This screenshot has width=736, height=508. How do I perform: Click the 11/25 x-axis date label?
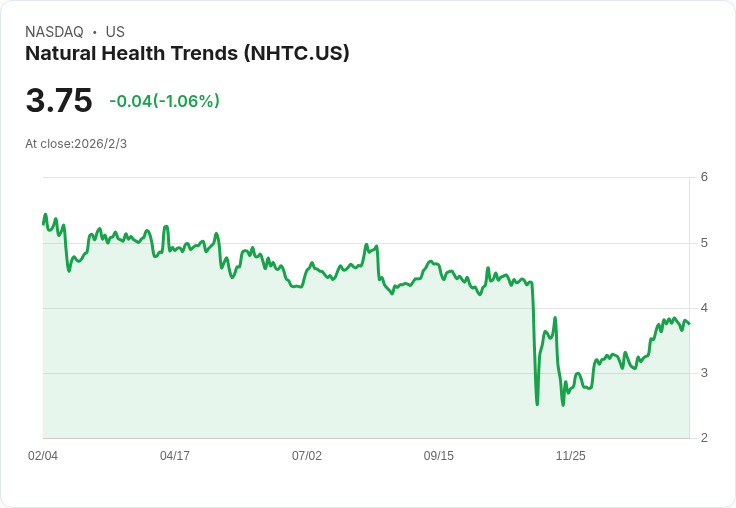click(x=570, y=455)
